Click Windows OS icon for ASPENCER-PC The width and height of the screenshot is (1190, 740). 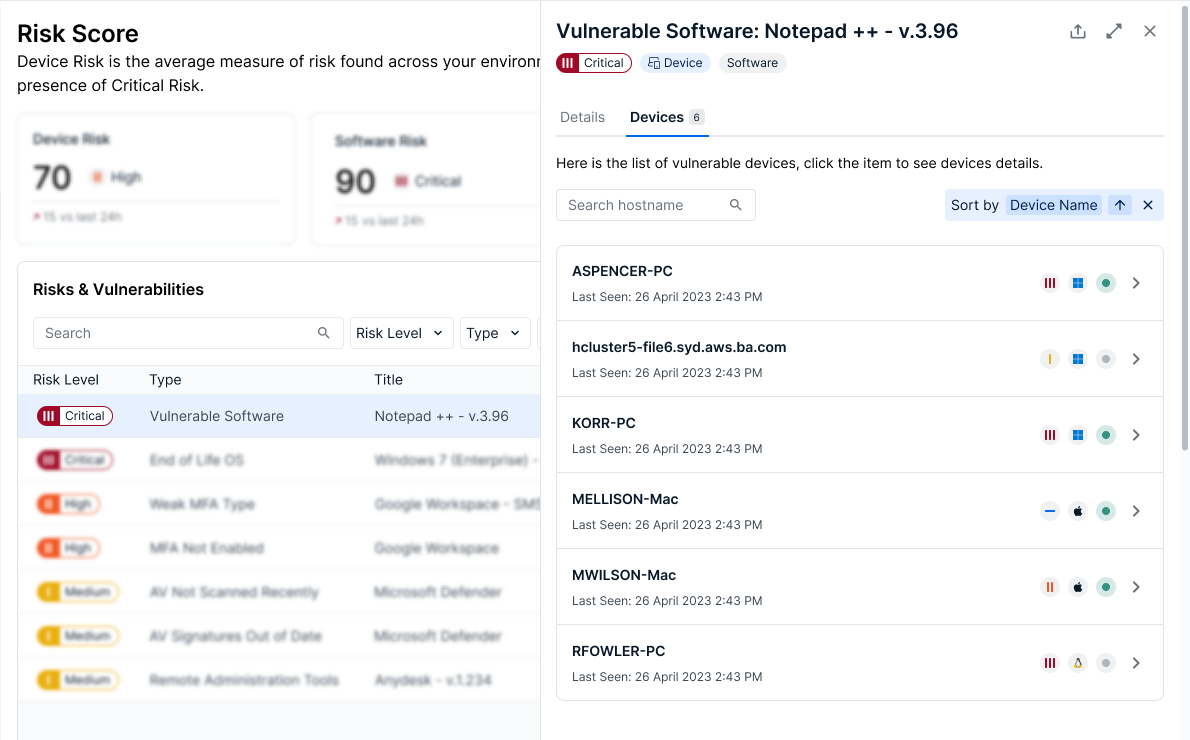pos(1078,283)
